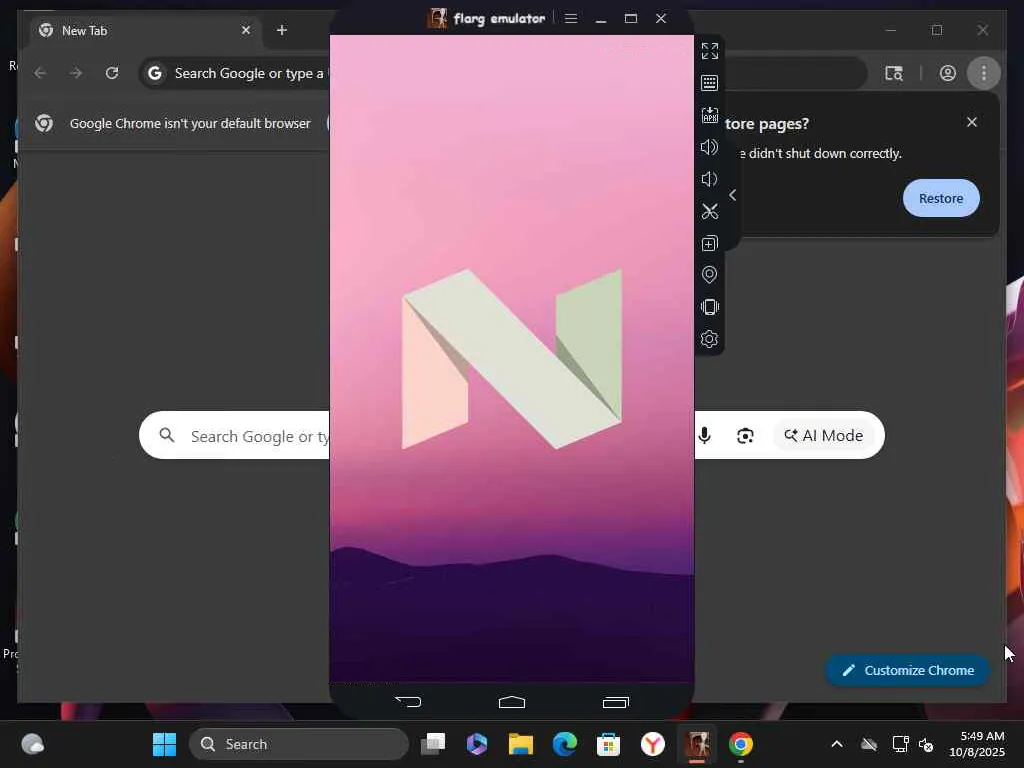This screenshot has height=768, width=1024.
Task: Open the emulator location pin icon
Action: point(709,275)
